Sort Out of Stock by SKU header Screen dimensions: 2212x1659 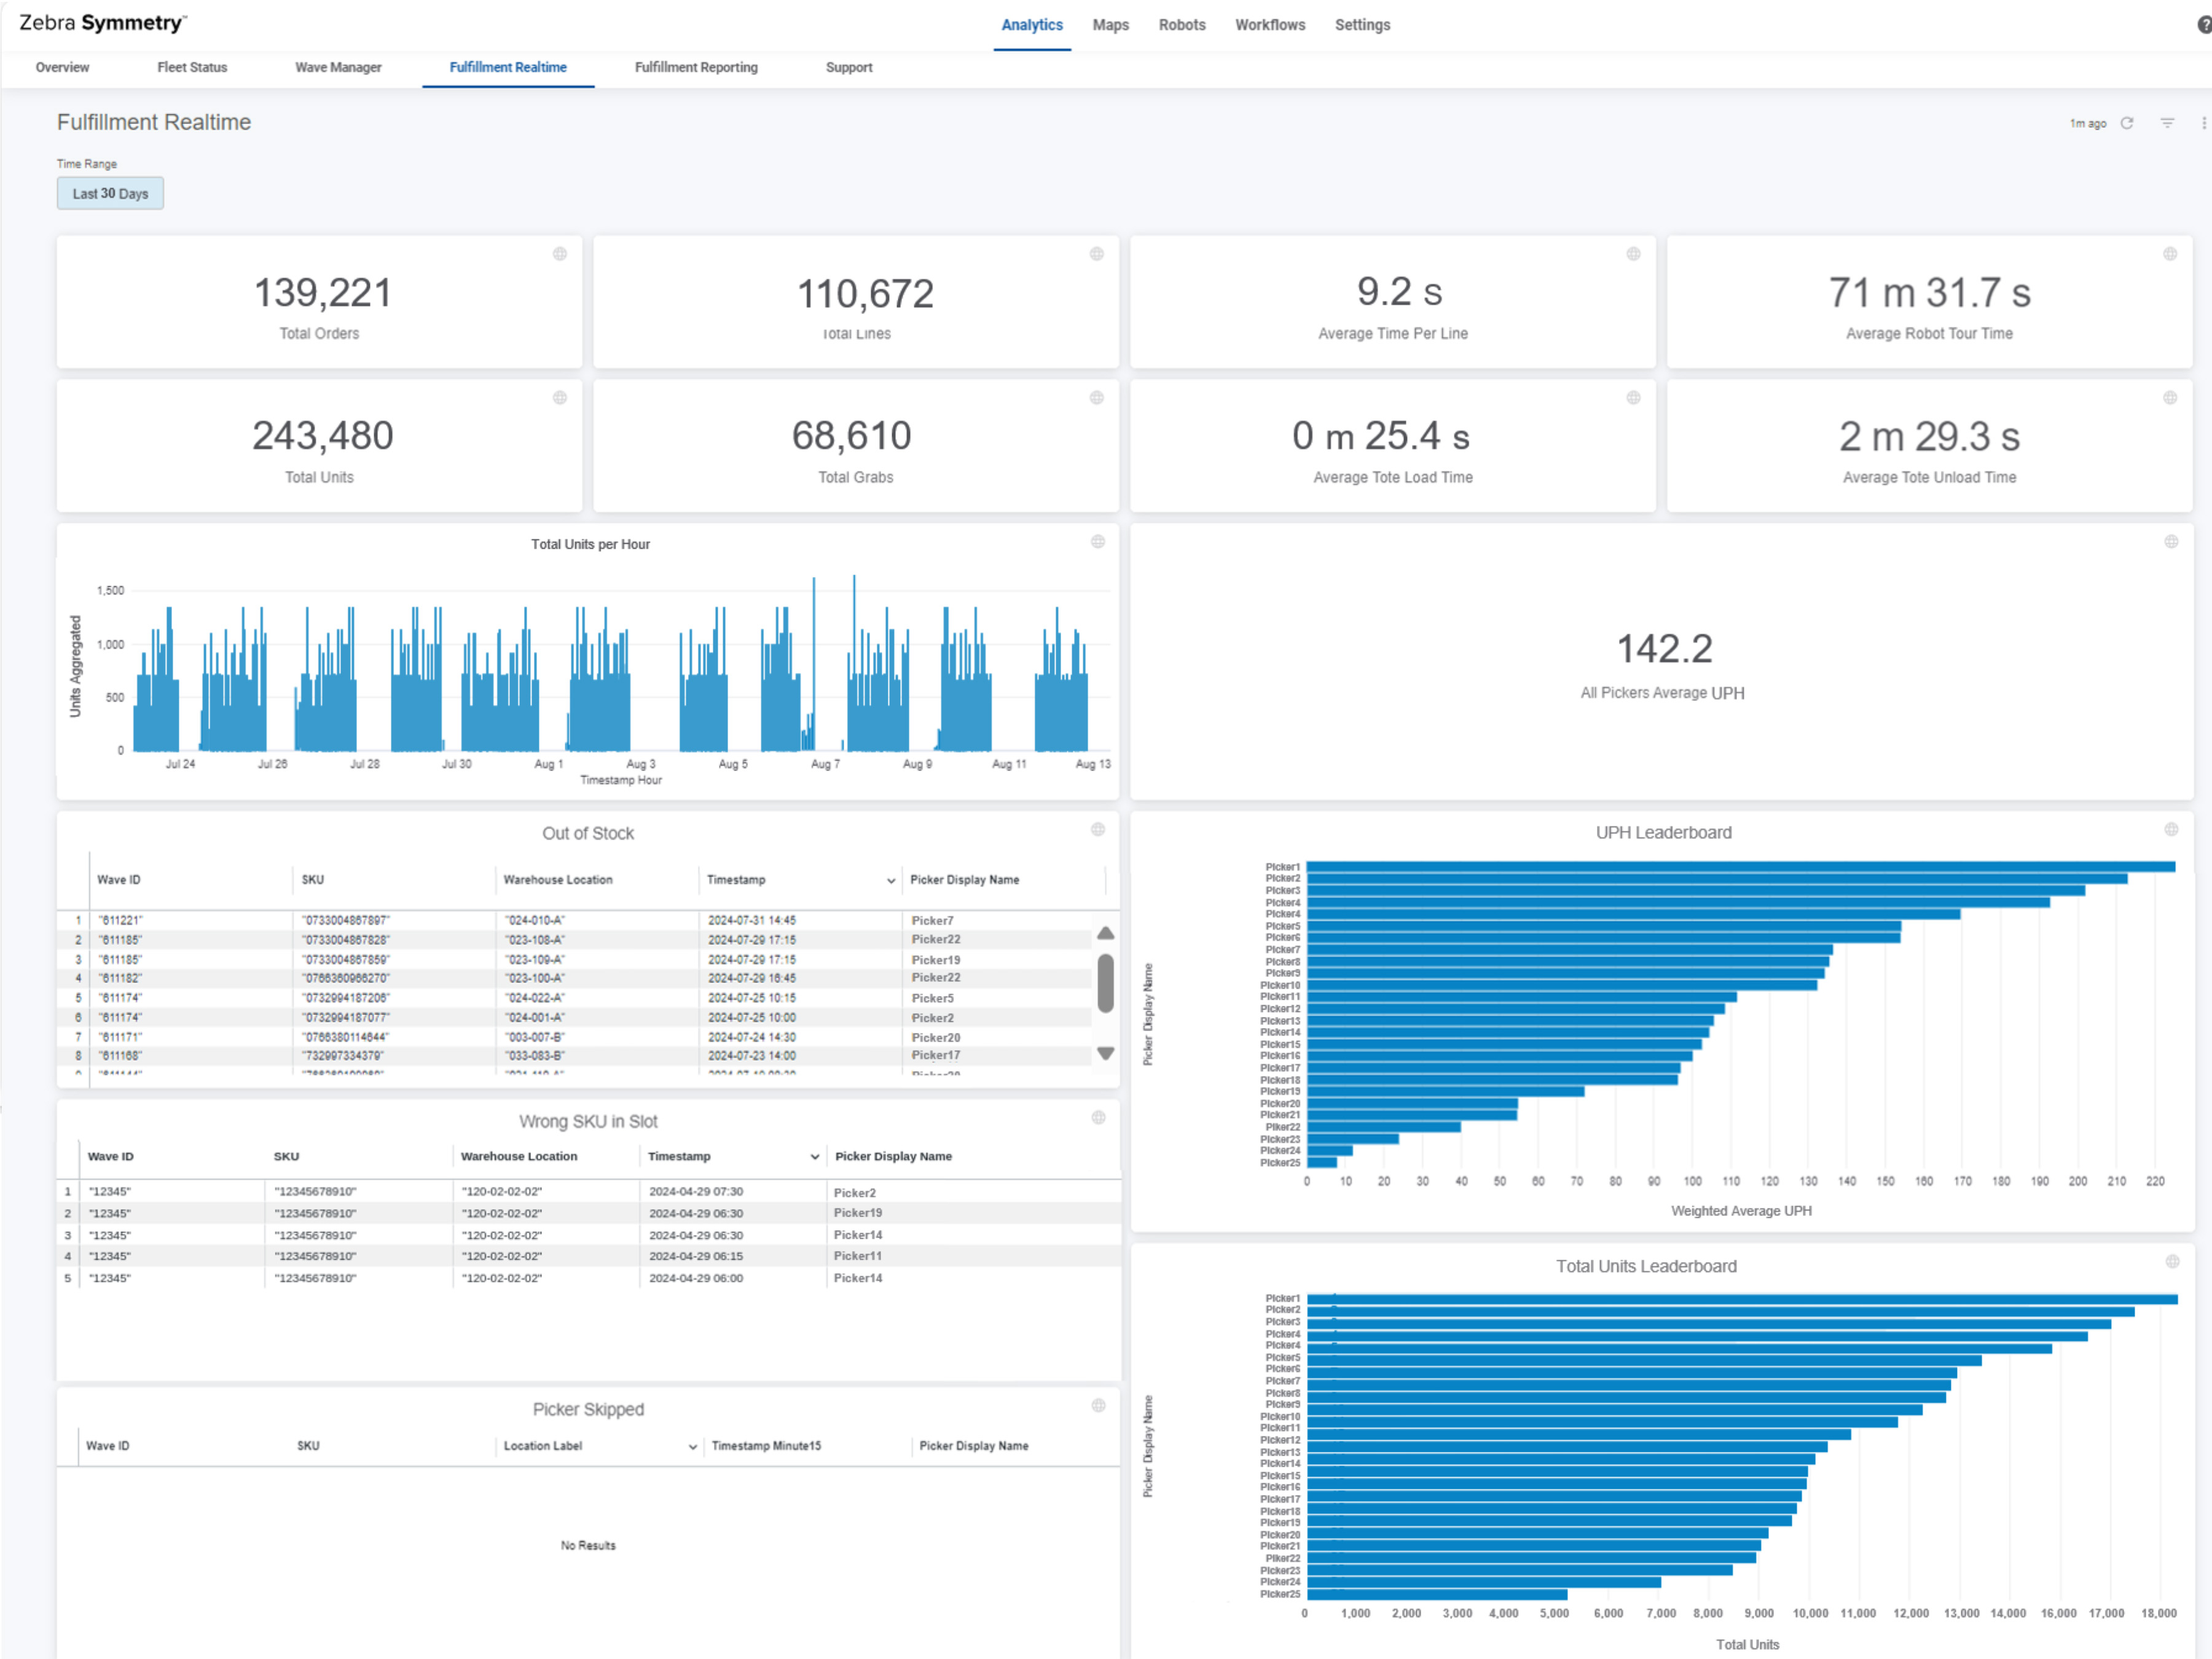tap(313, 880)
